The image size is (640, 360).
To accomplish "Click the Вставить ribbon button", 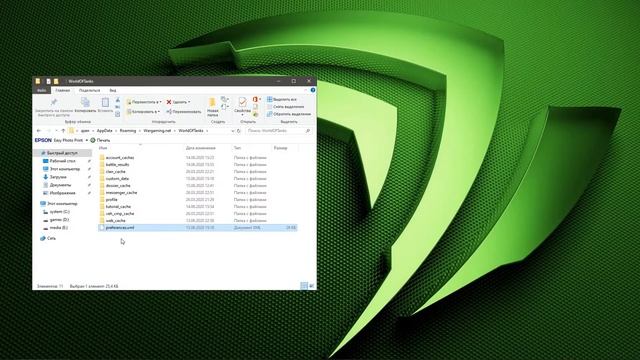I will pos(105,105).
